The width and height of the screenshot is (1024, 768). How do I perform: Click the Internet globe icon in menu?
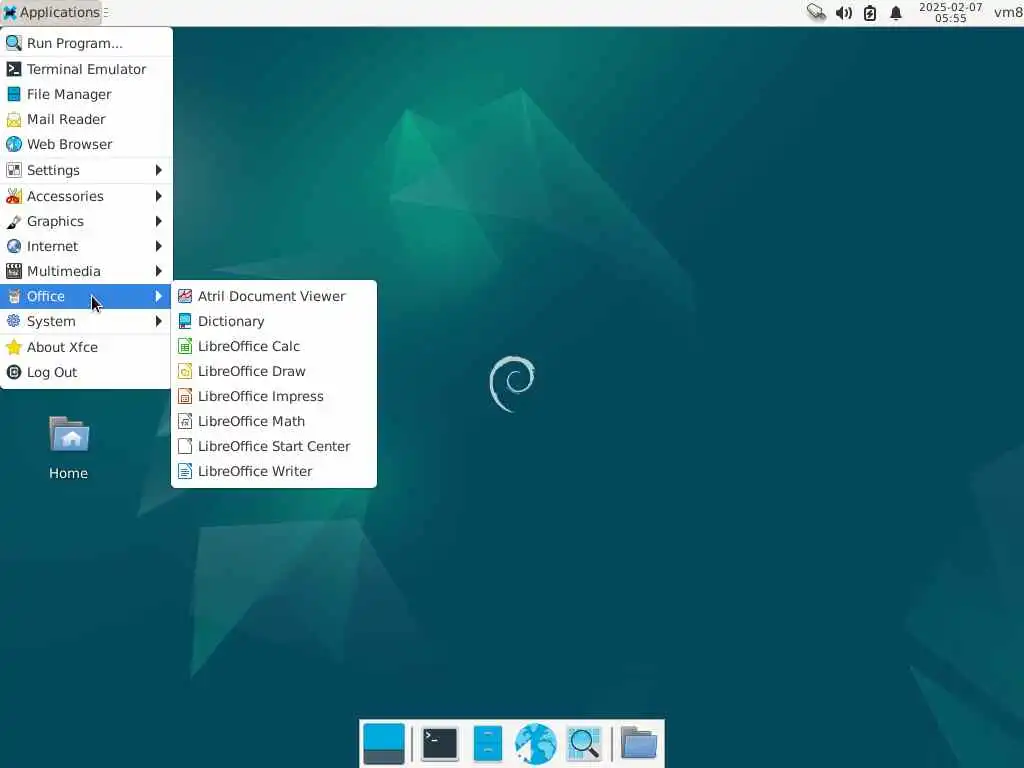[x=14, y=246]
